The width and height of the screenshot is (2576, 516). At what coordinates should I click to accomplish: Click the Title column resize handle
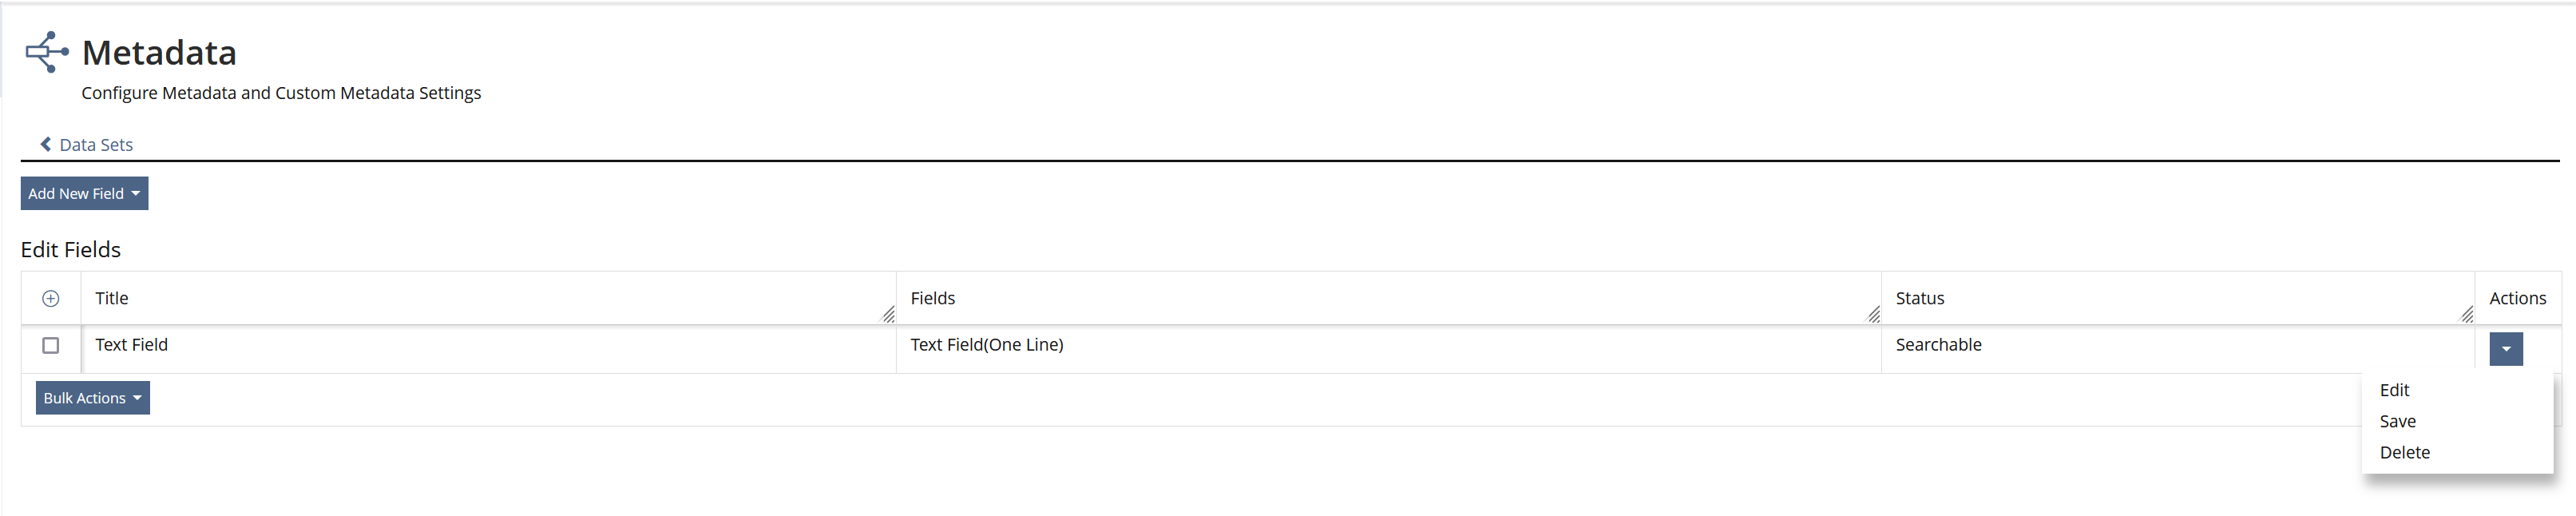(x=888, y=315)
